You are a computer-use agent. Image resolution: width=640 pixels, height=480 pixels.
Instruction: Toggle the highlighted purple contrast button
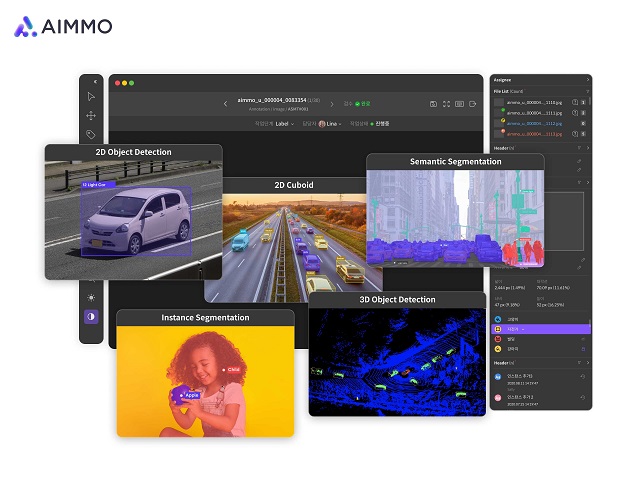[x=91, y=316]
